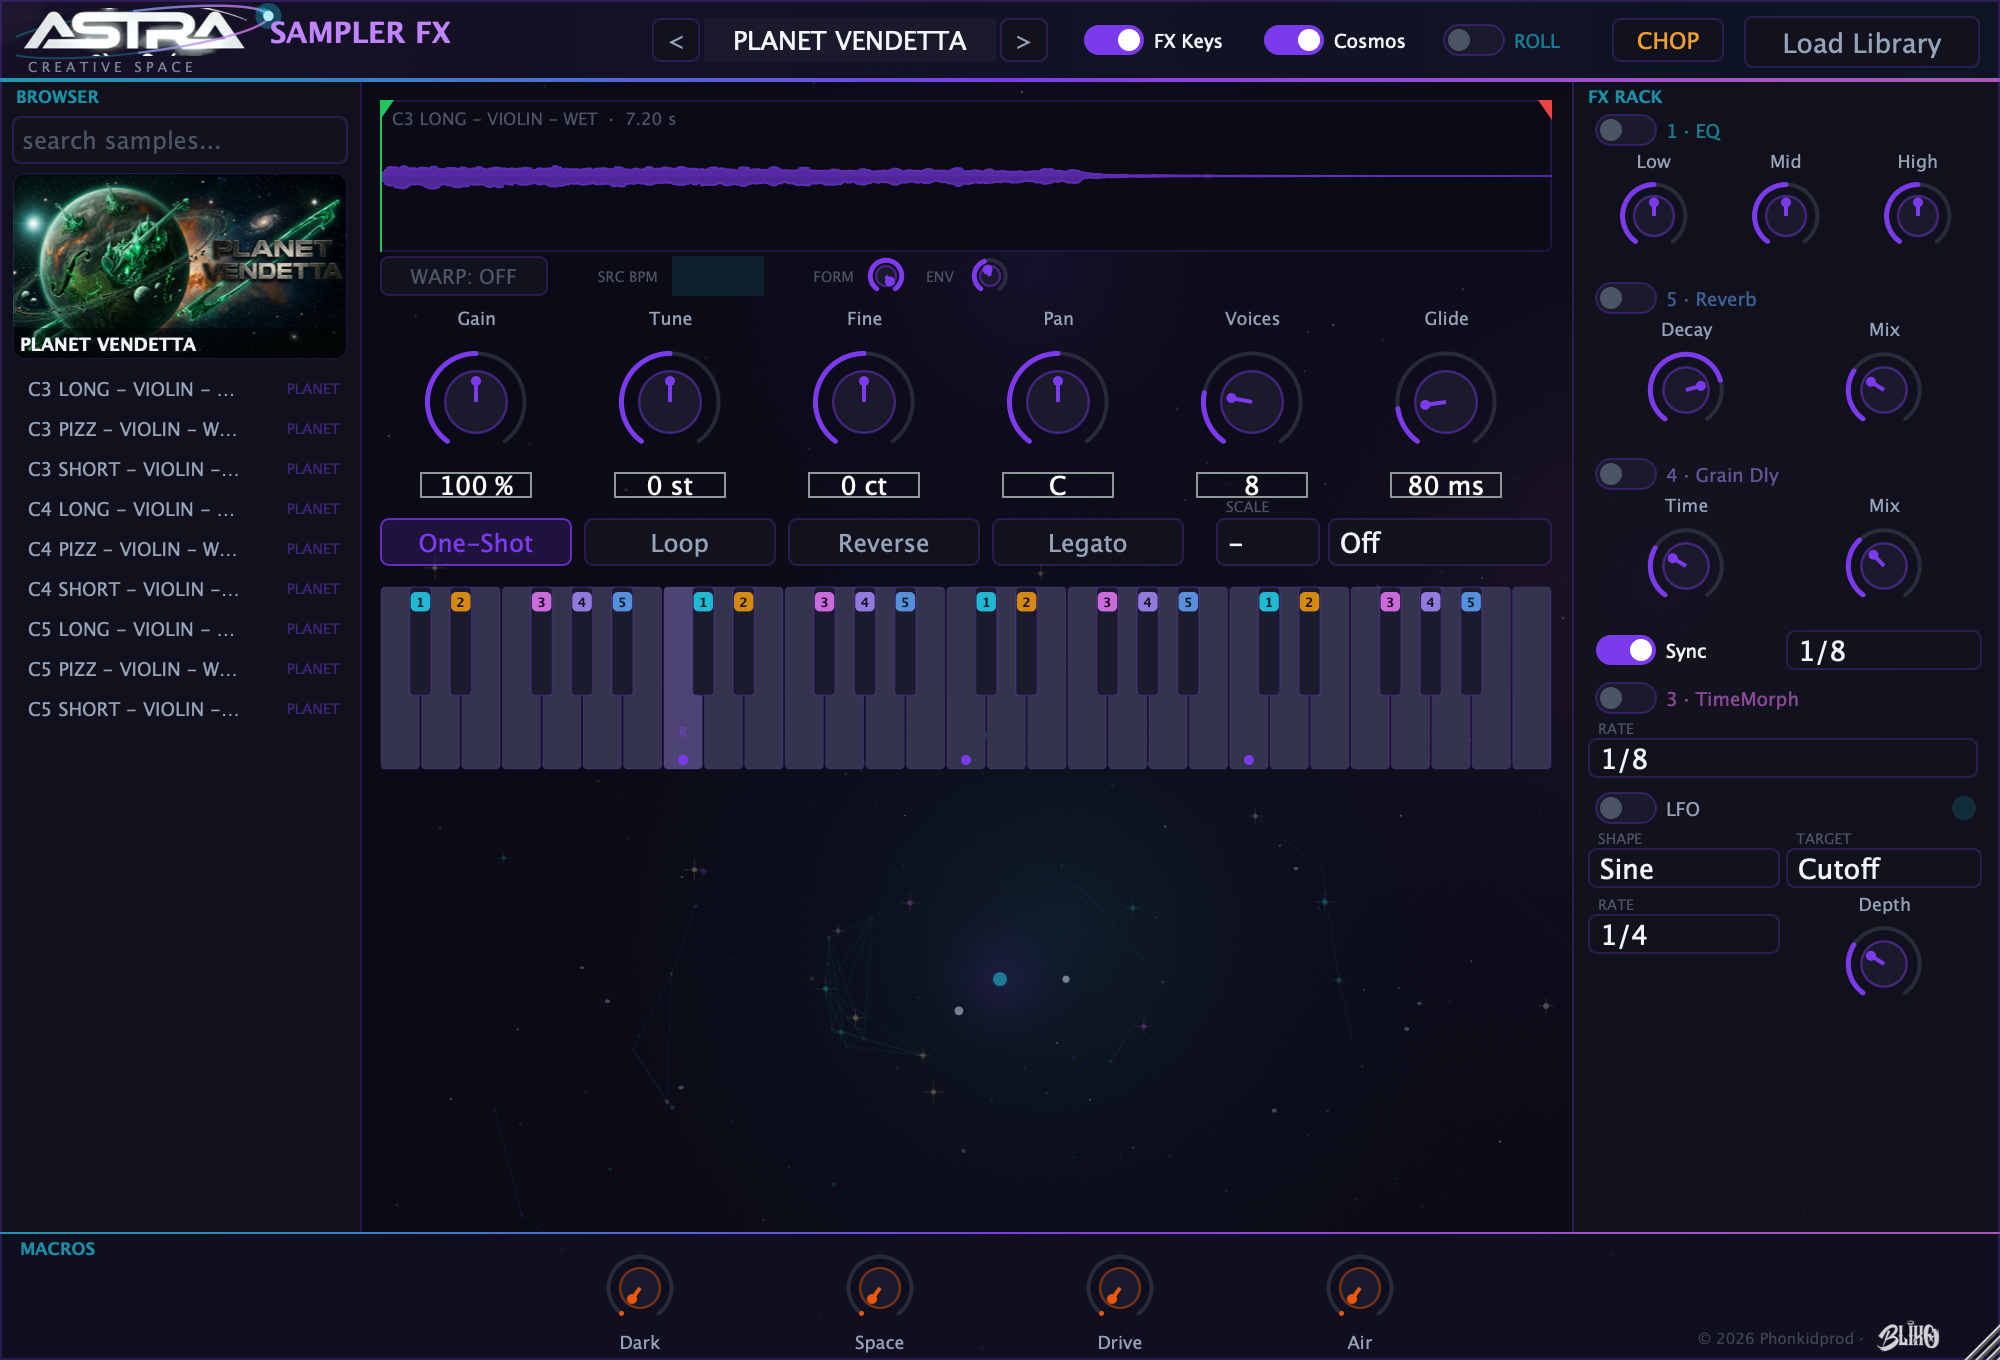Click the Gain knob
The height and width of the screenshot is (1360, 2000).
(476, 401)
